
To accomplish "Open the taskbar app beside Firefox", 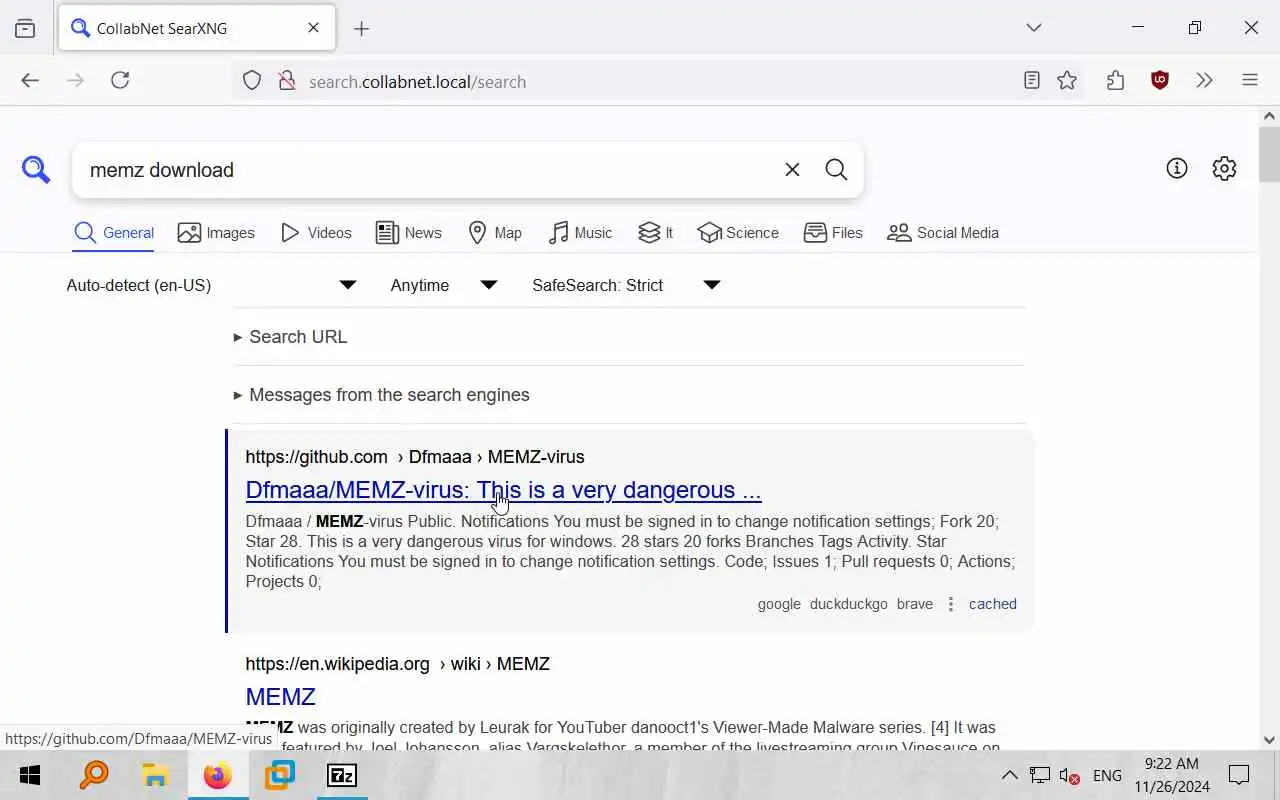I will 280,775.
